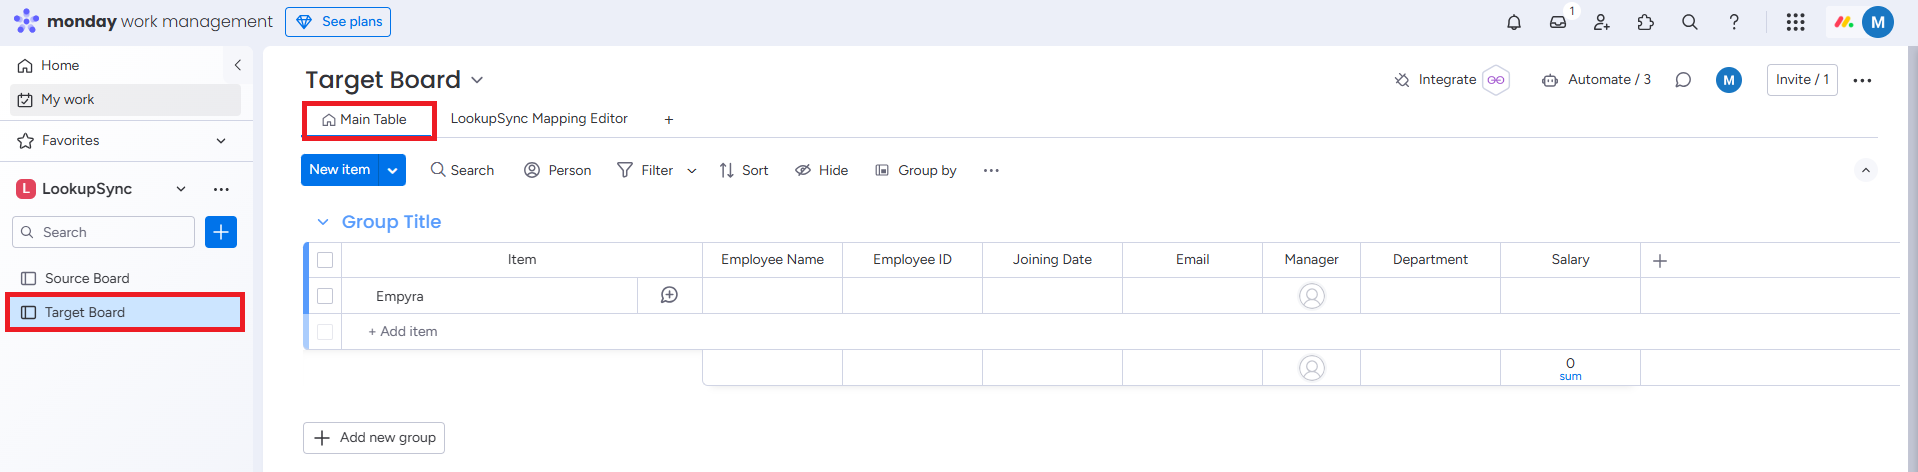Viewport: 1918px width, 472px height.
Task: Open the Target Board title dropdown
Action: coord(477,80)
